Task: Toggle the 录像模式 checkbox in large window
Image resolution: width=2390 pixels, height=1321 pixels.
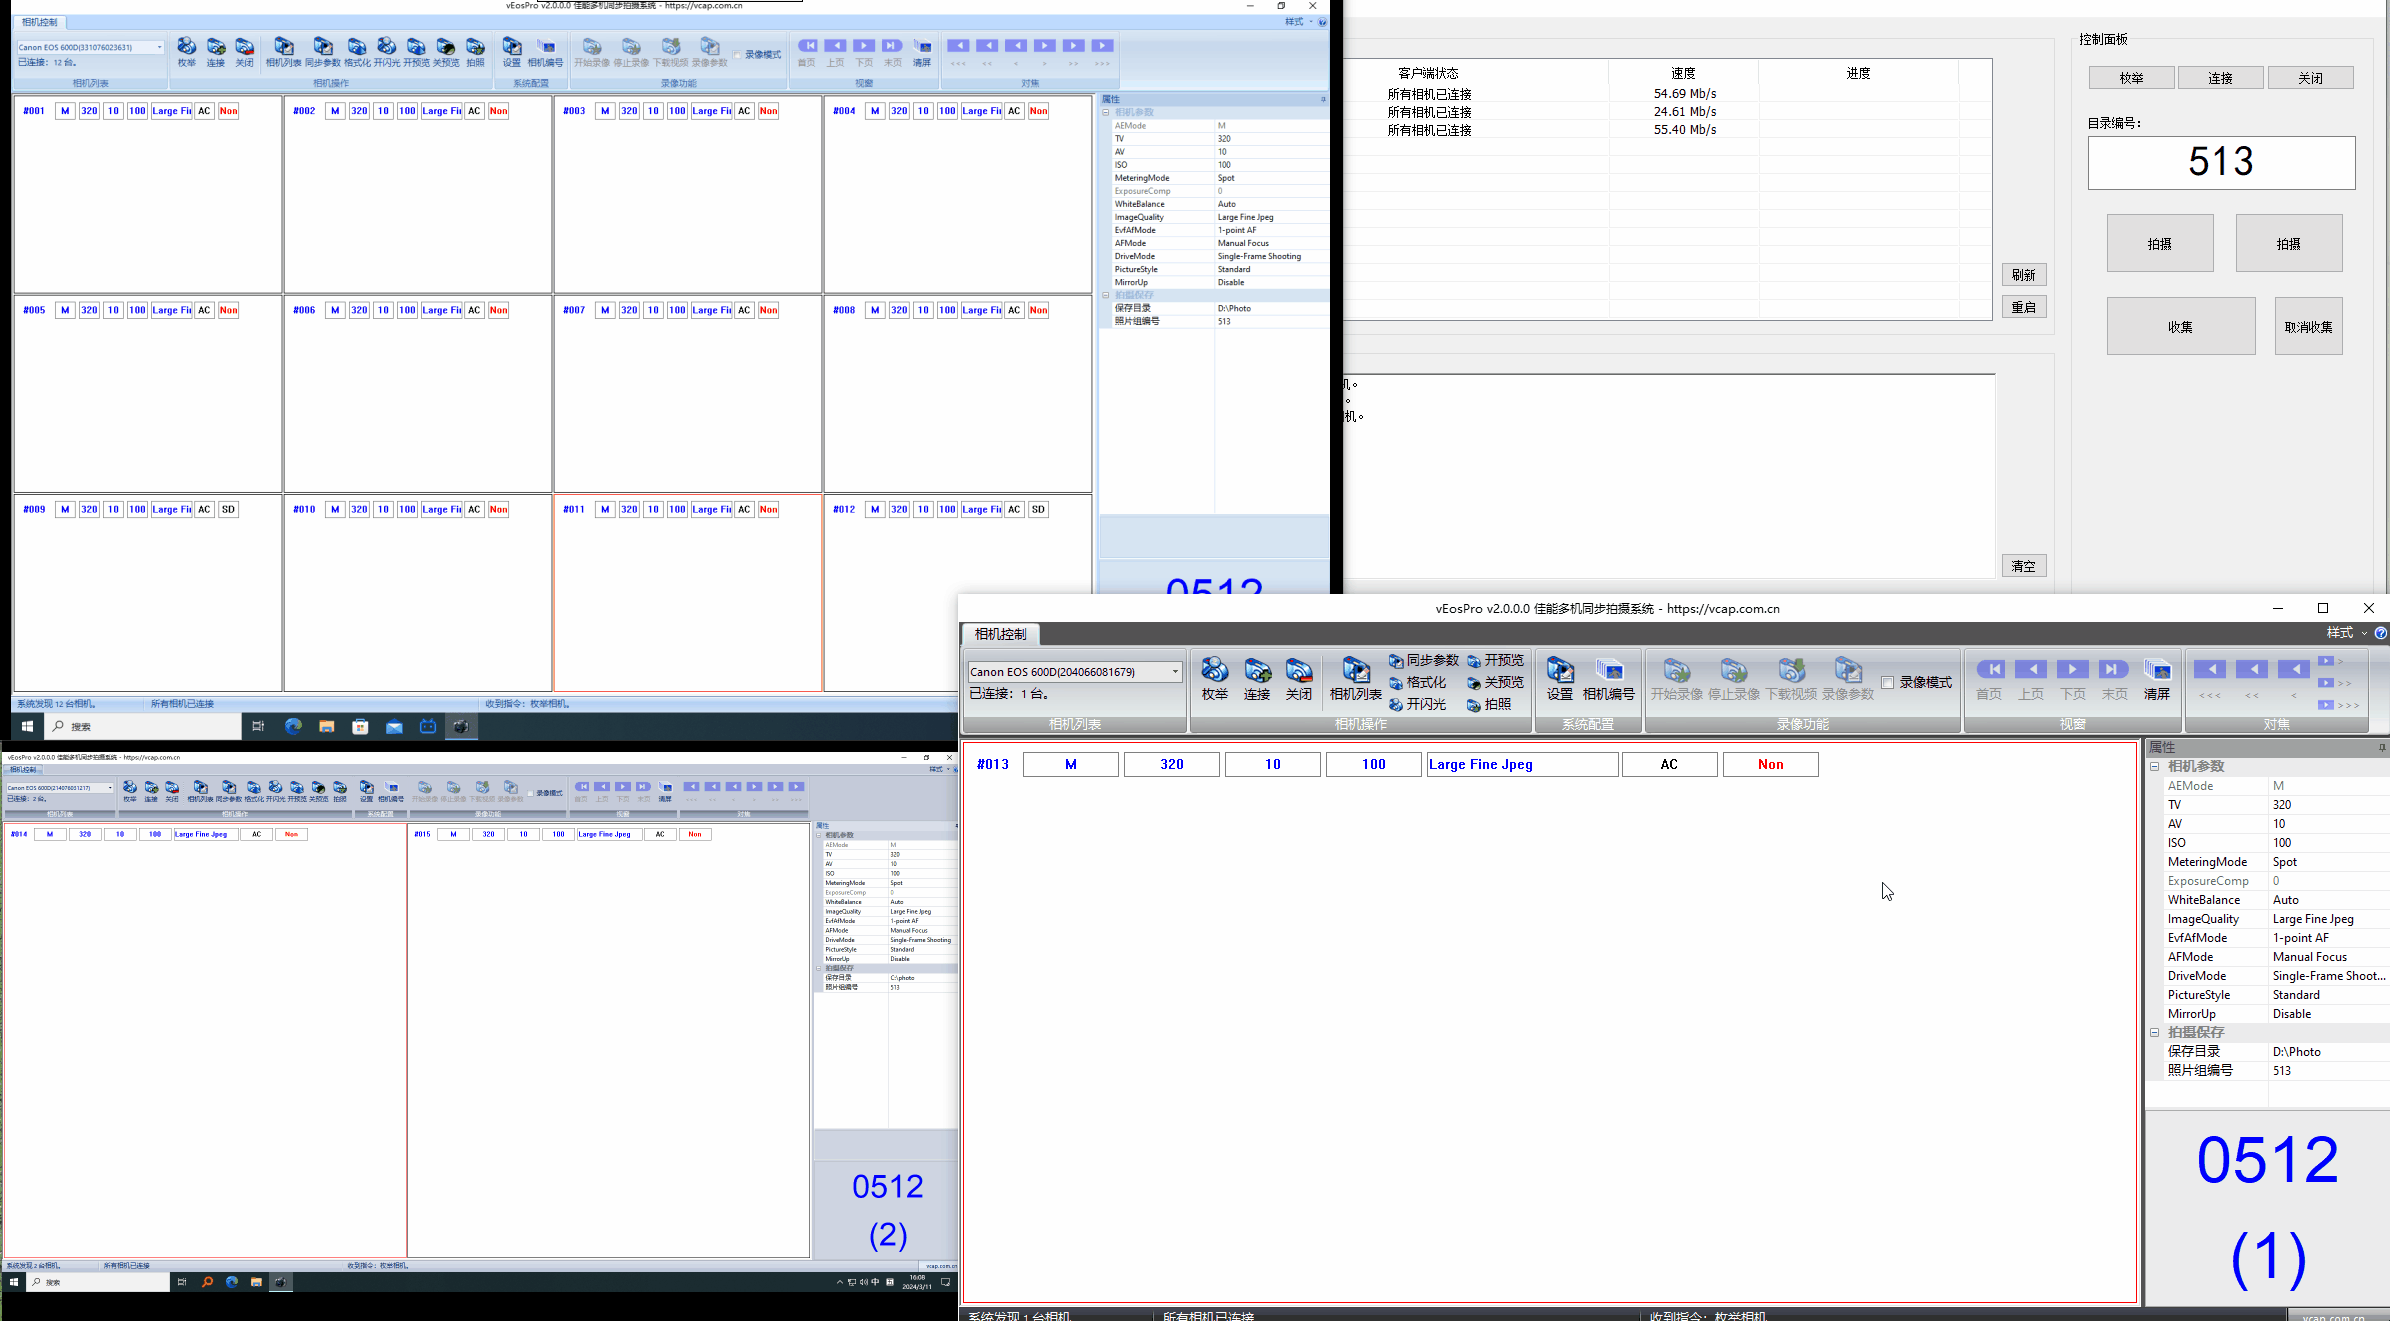Action: pos(1888,683)
